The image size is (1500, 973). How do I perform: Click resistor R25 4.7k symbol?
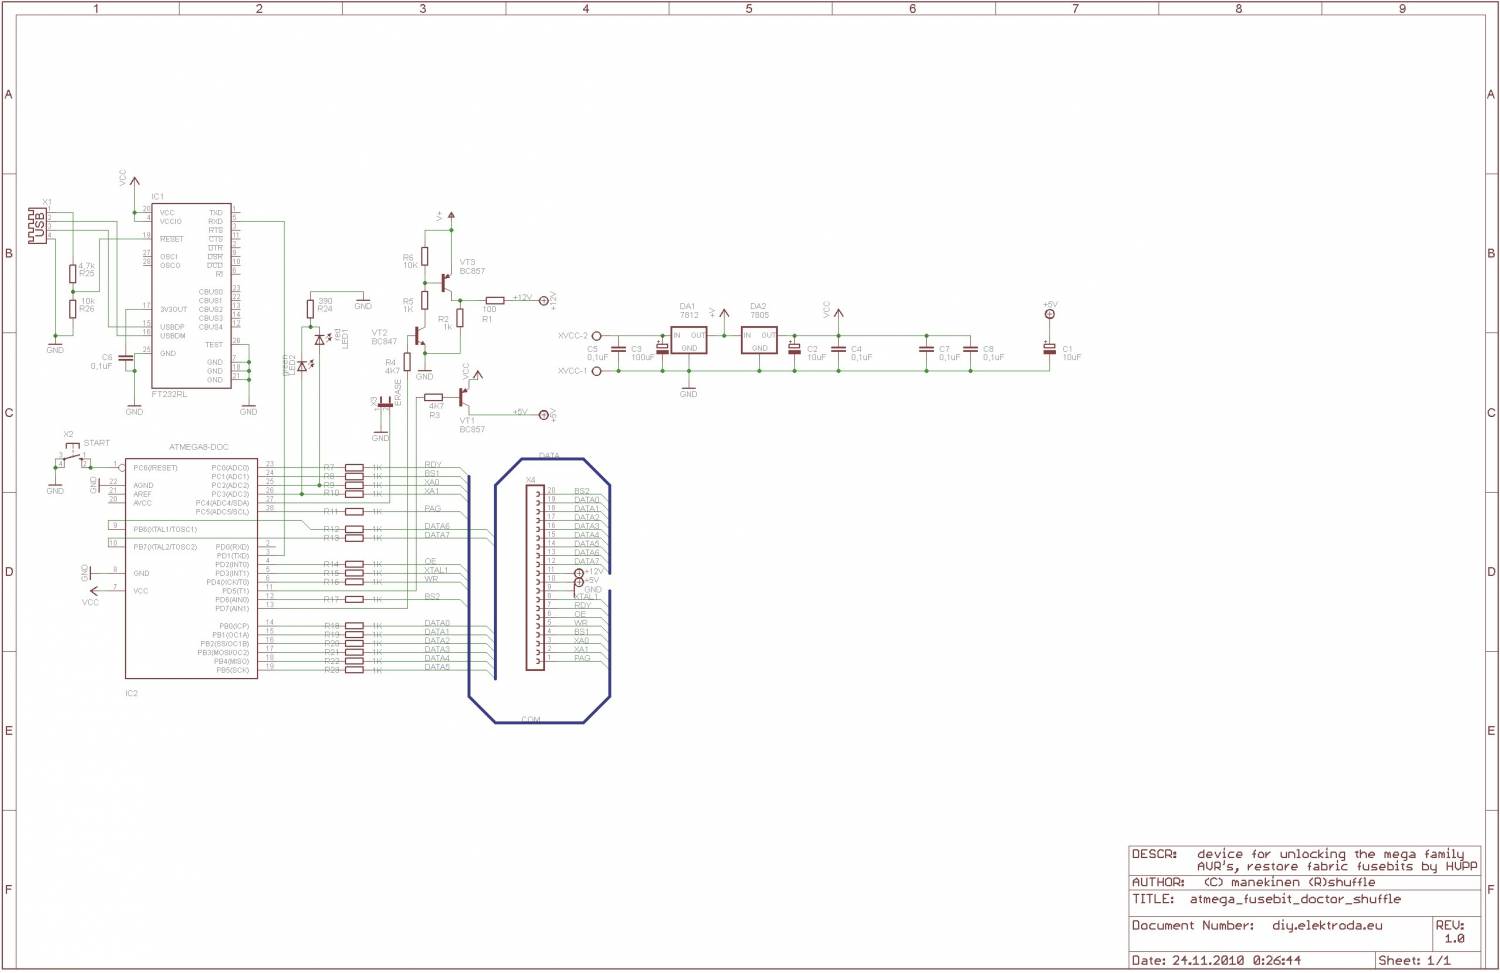coord(73,273)
